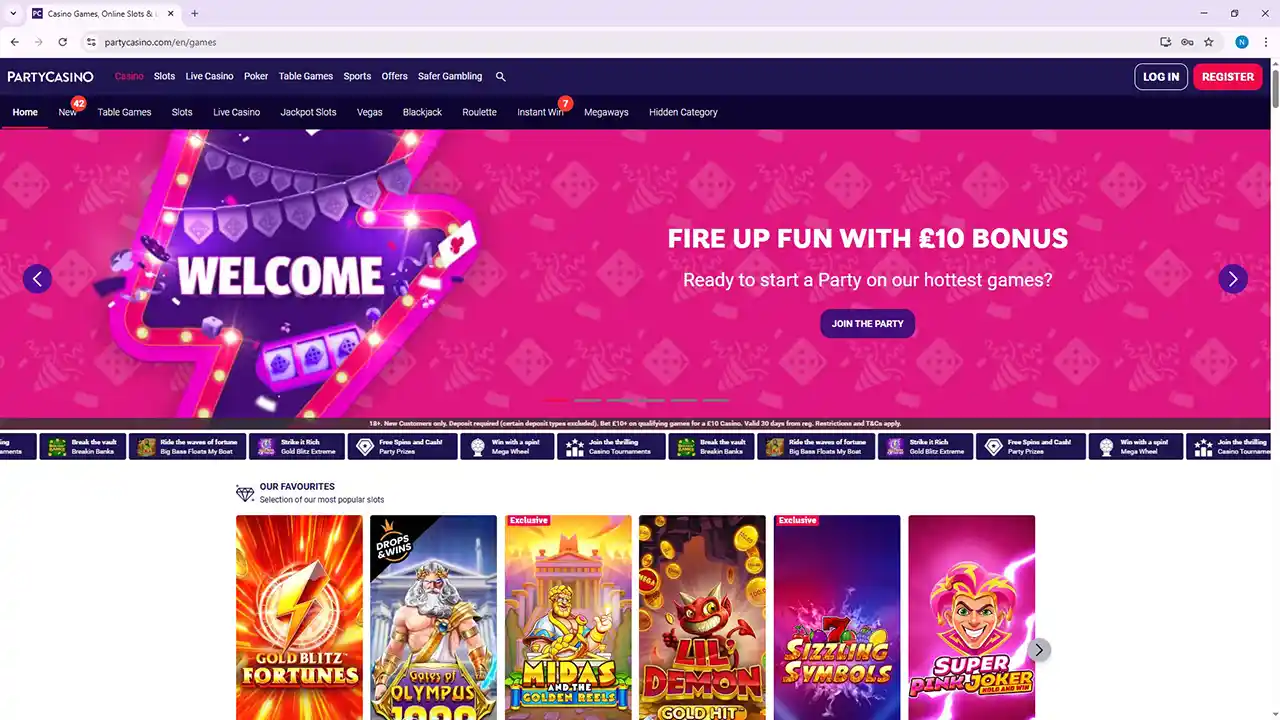This screenshot has width=1280, height=720.
Task: Open a new browser tab
Action: (x=194, y=13)
